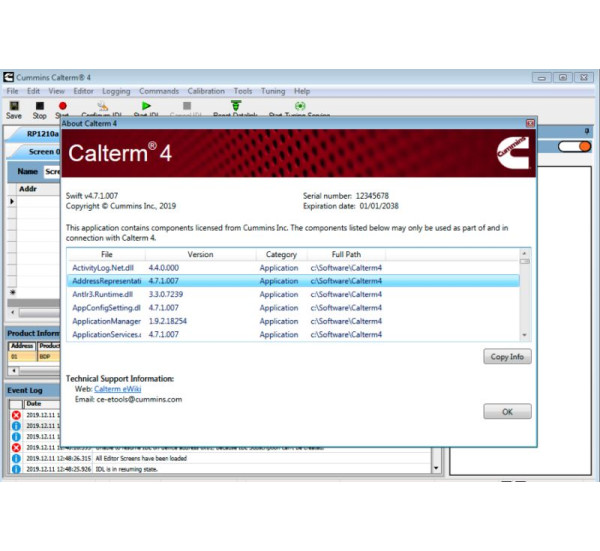
Task: Toggle the orange switch at top right
Action: click(x=574, y=146)
